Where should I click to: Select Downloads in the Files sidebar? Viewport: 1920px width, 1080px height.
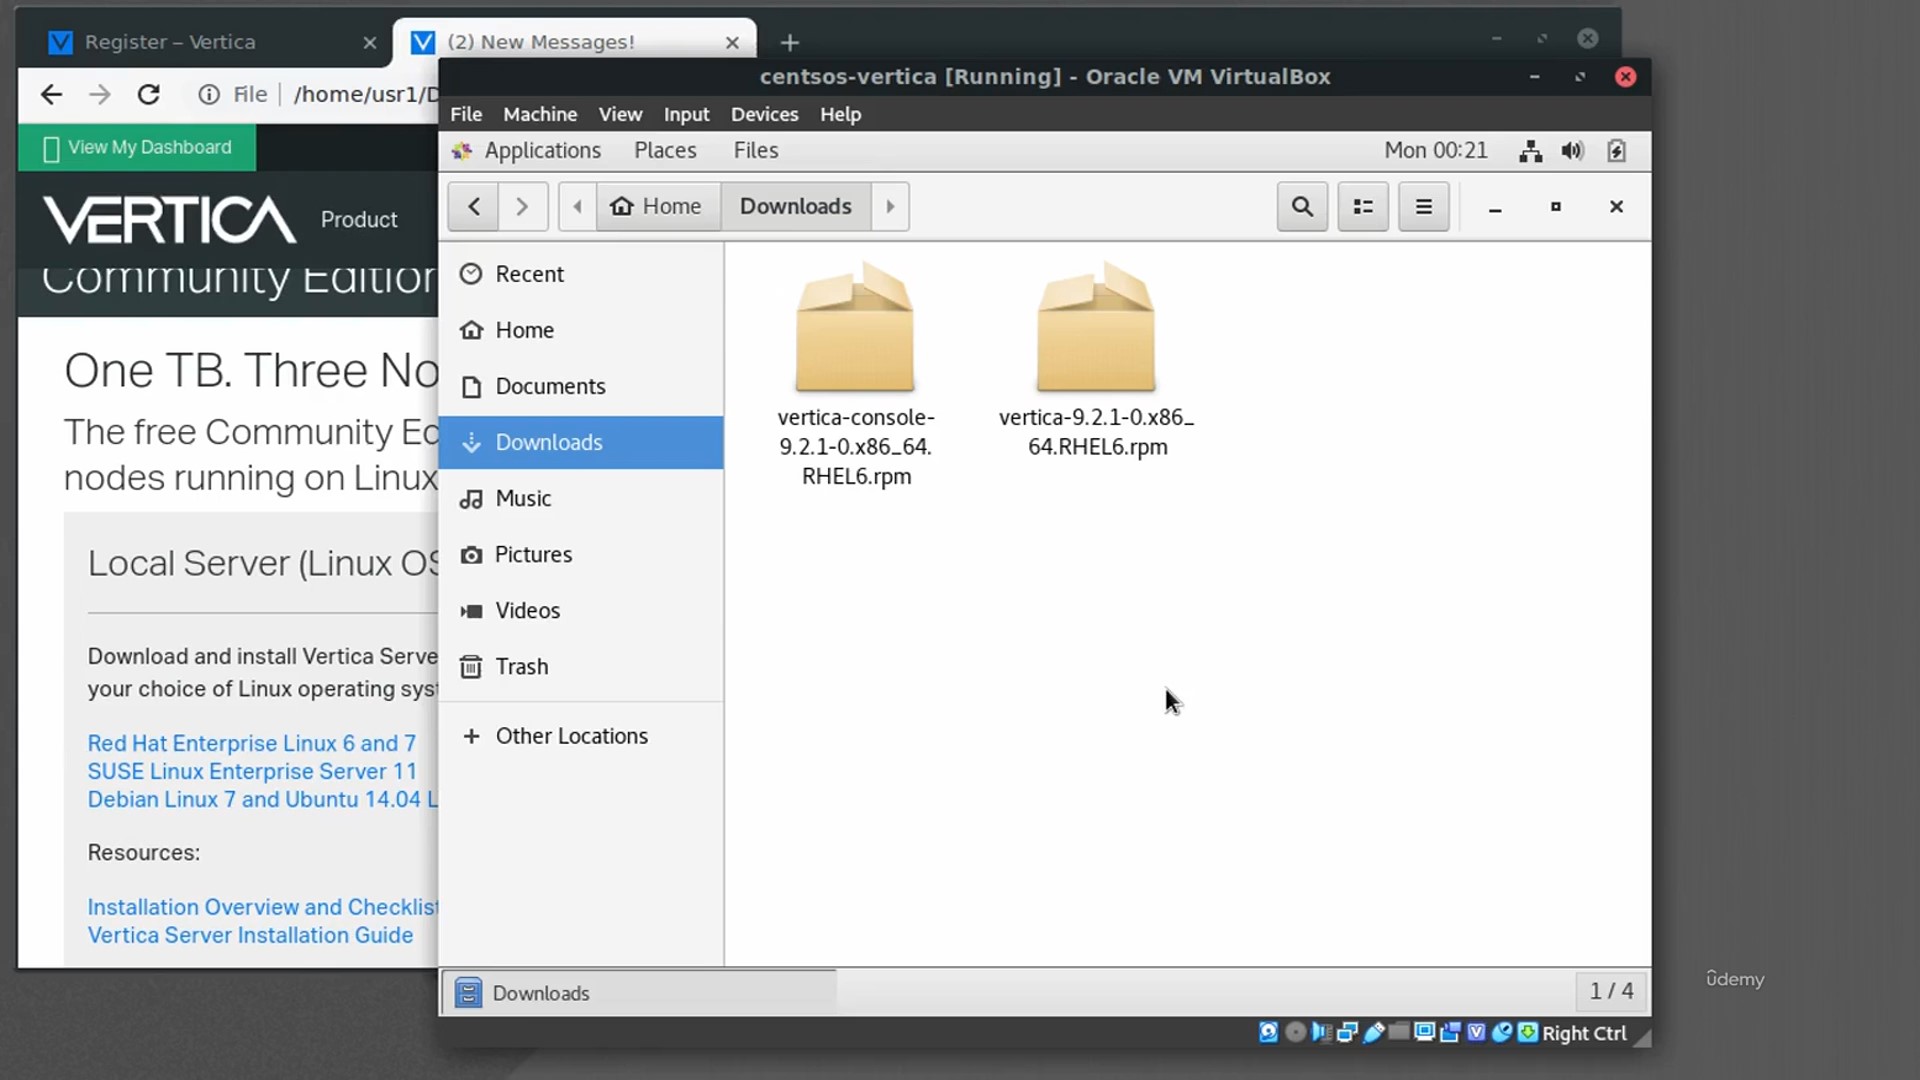(x=580, y=442)
